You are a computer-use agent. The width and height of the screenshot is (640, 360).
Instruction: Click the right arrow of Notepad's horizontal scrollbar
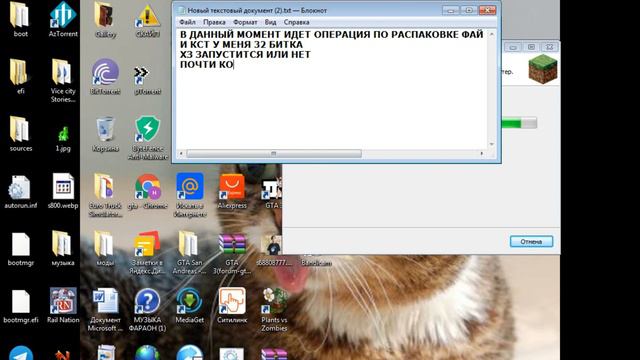(x=482, y=154)
